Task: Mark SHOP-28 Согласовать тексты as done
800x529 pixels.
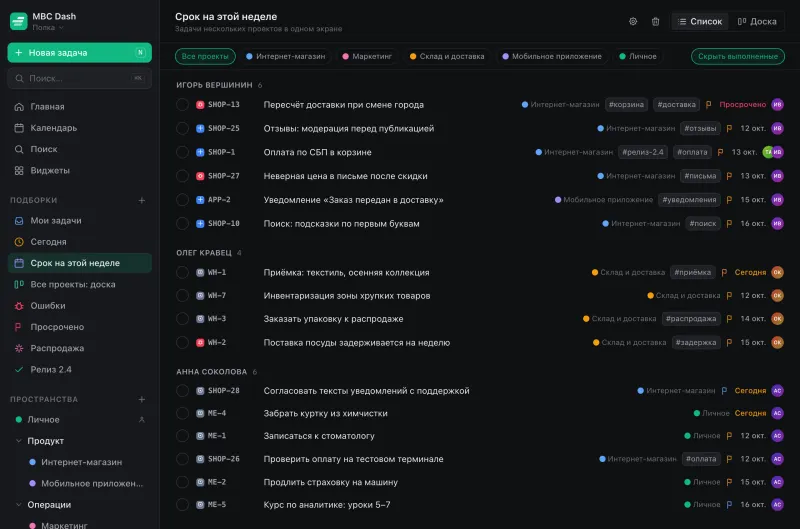Action: [x=182, y=391]
